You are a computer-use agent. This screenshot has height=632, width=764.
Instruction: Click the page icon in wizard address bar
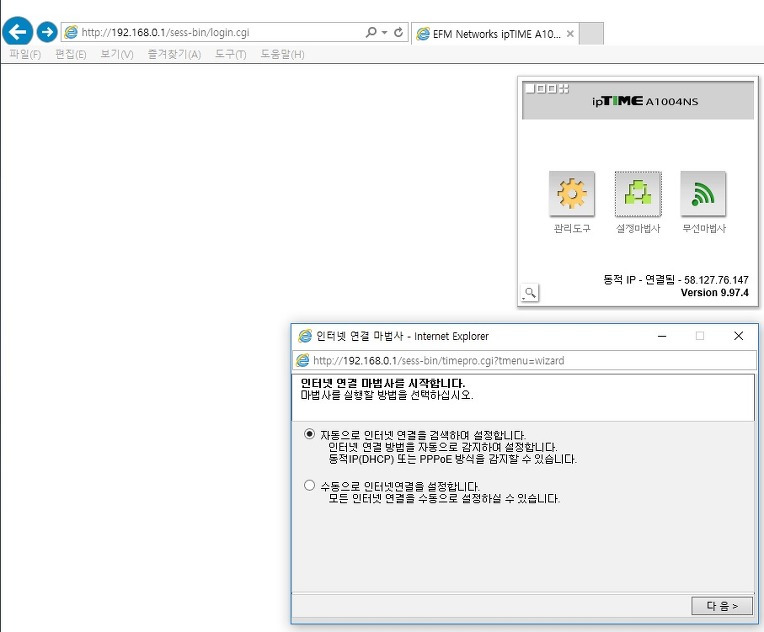[303, 361]
